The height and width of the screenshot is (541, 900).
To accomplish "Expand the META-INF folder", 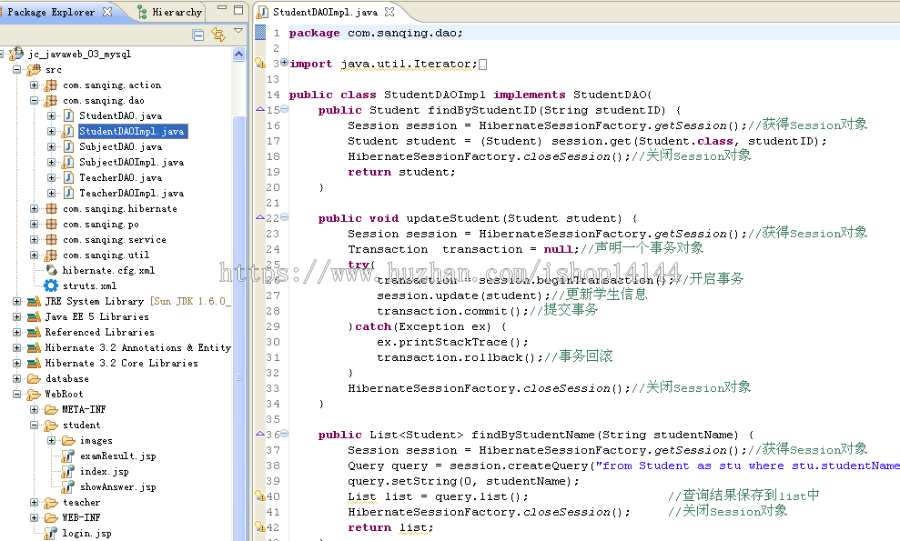I will tap(34, 410).
